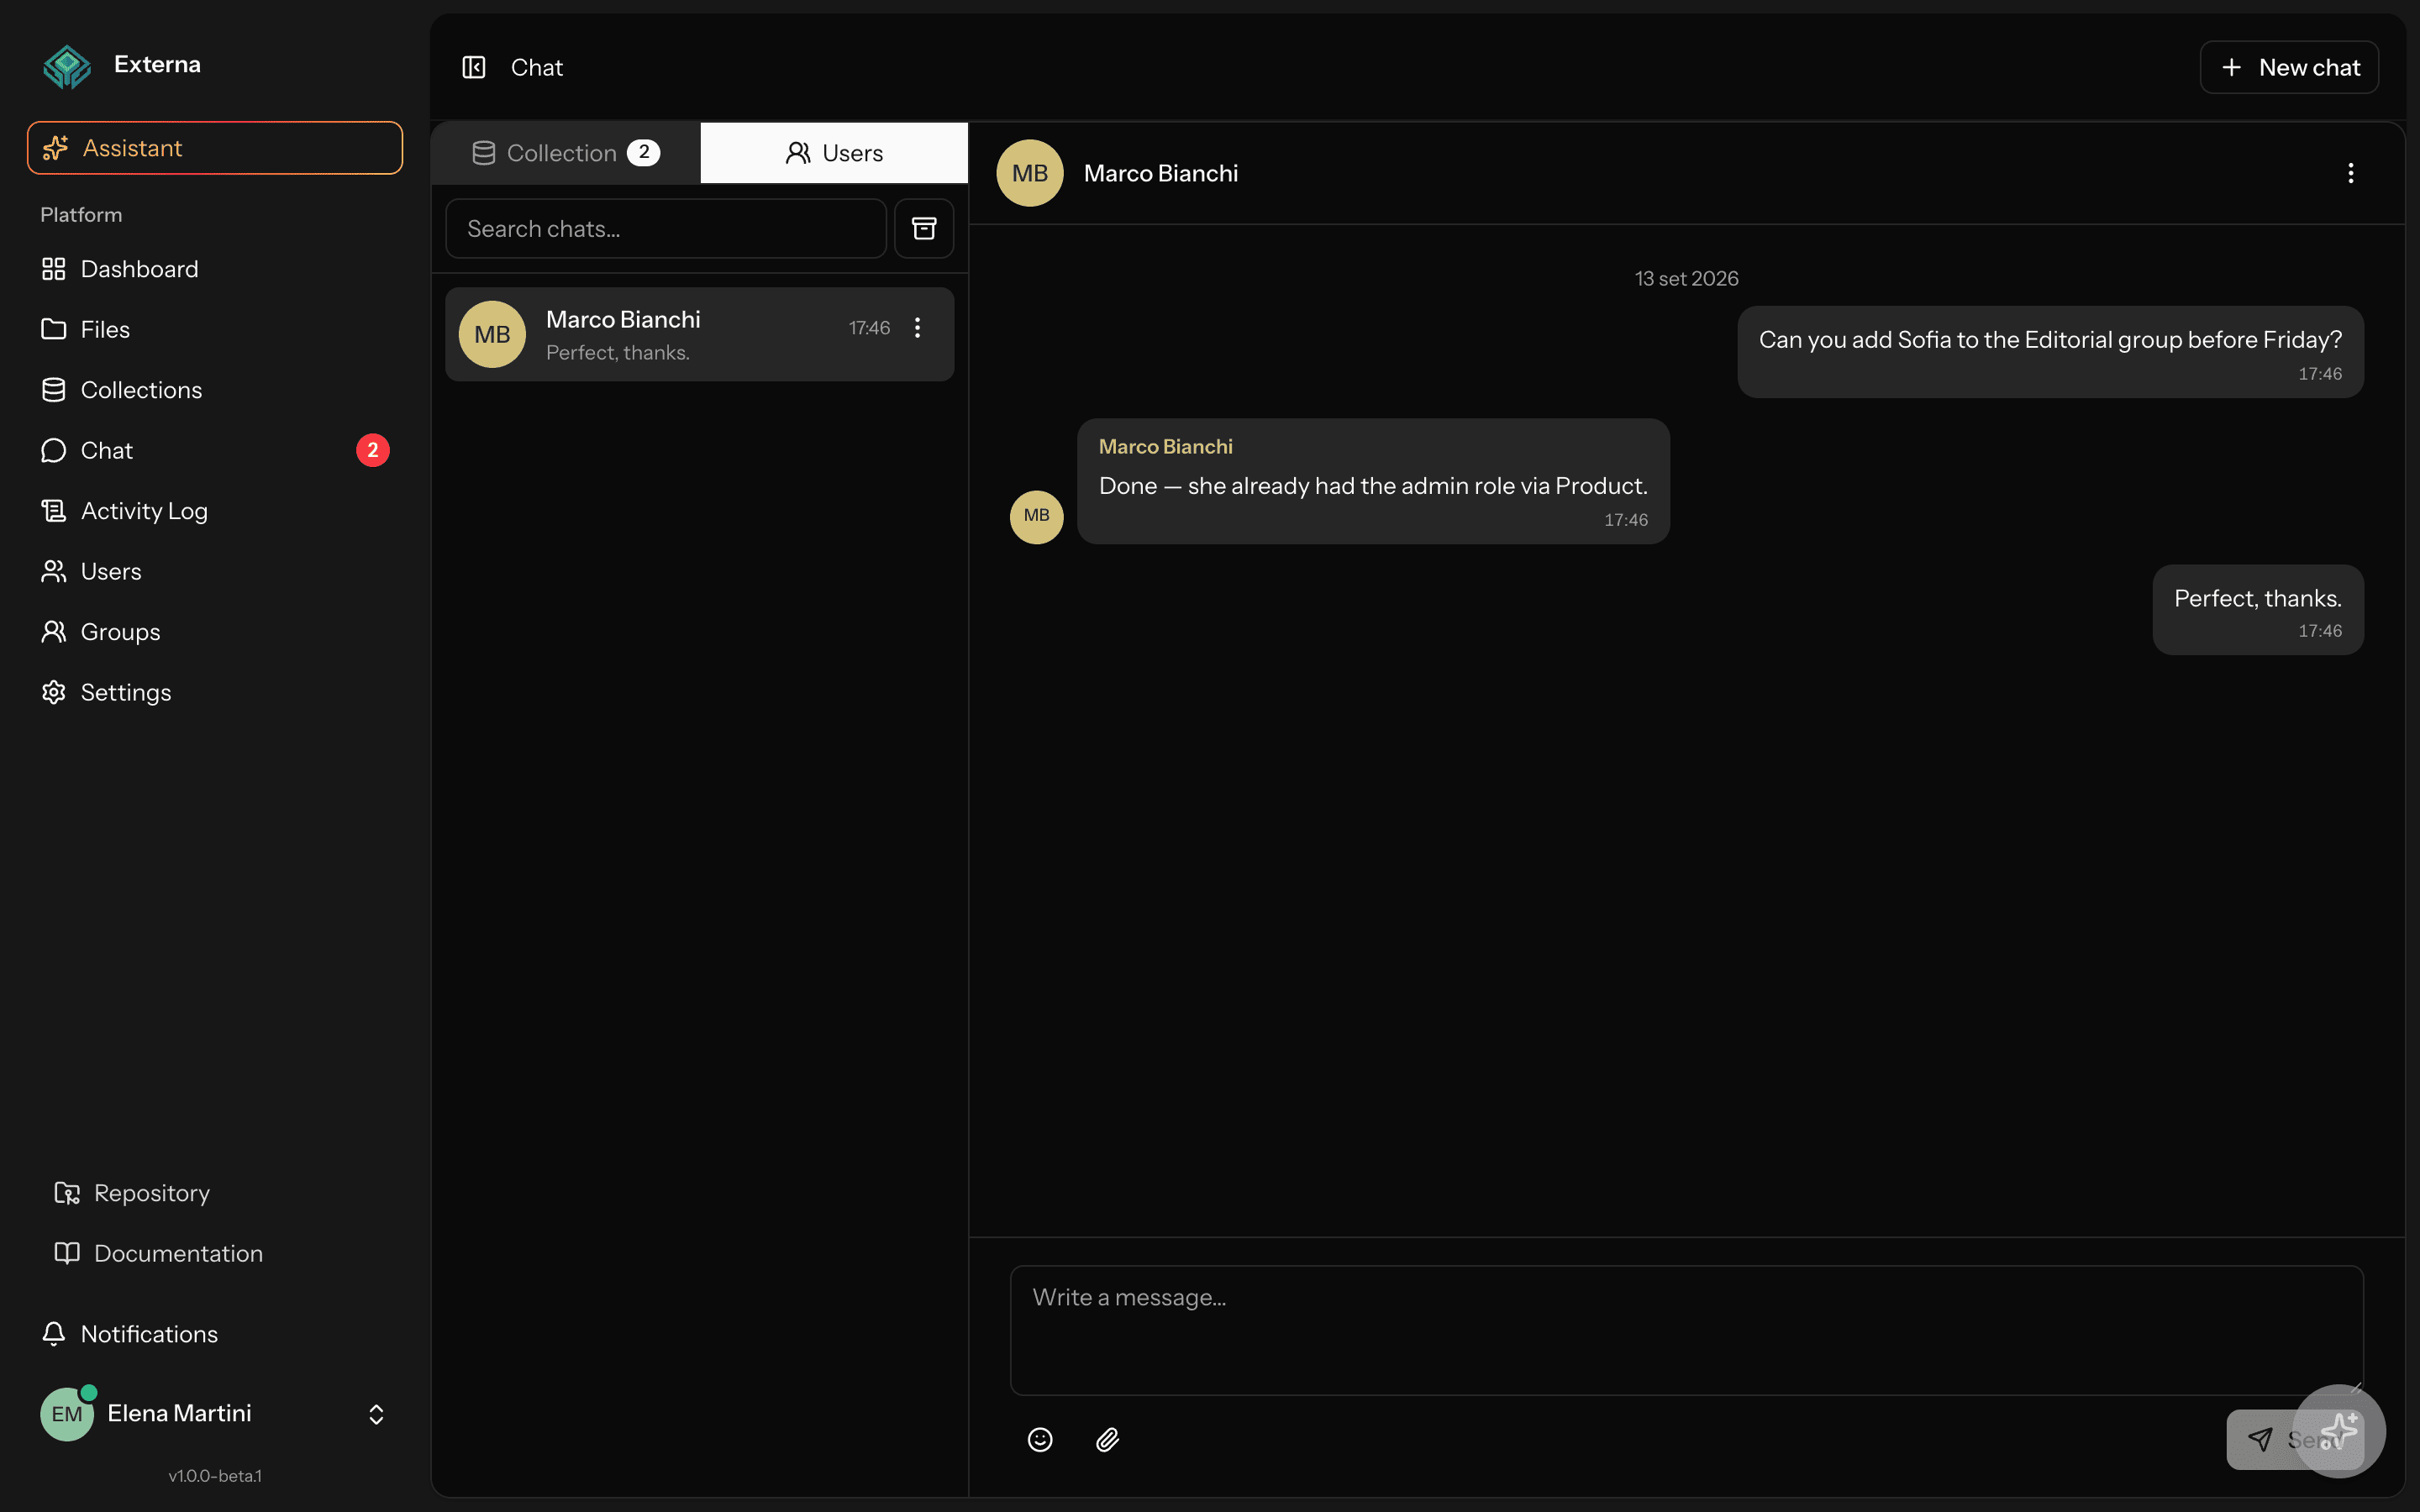Click Marco Bianchi name in conversation header
2420x1512 pixels.
[1161, 173]
